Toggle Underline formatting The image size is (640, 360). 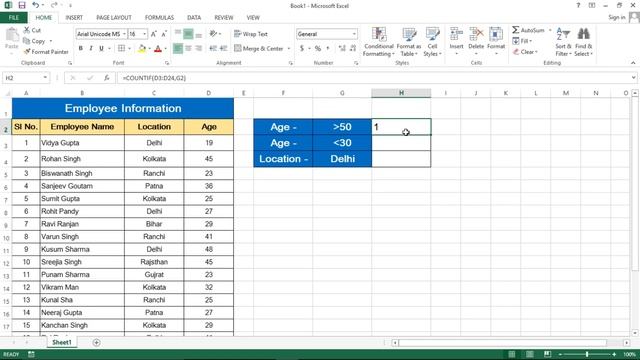pos(101,48)
